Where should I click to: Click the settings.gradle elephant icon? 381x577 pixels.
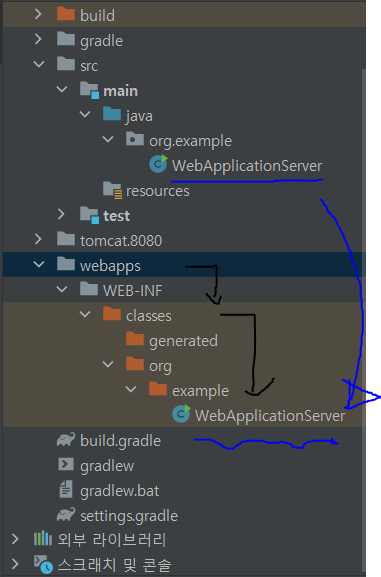coord(66,514)
